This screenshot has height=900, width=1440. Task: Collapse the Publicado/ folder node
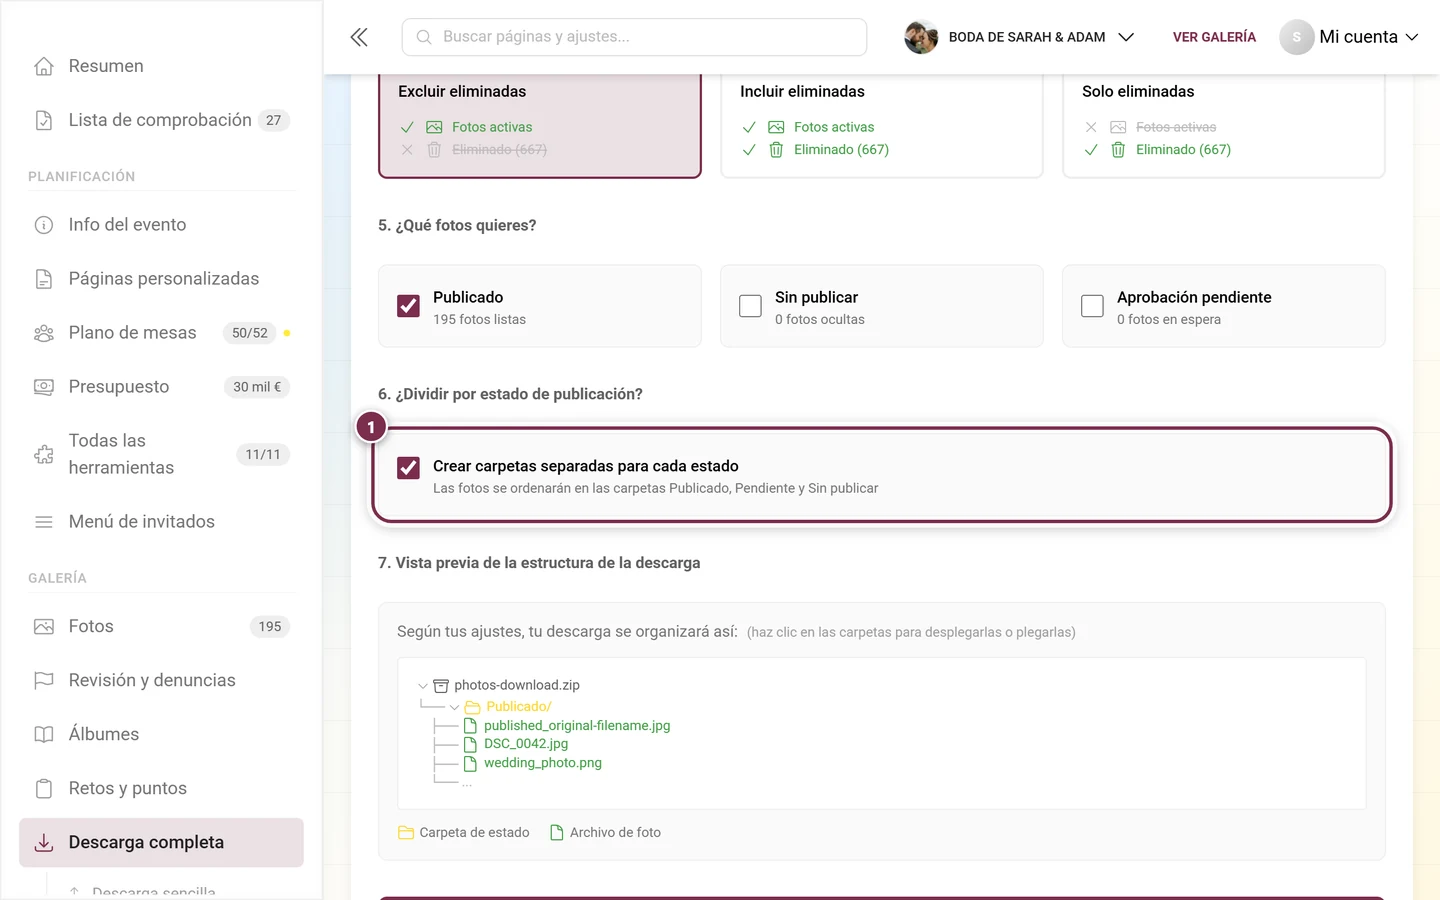point(454,707)
